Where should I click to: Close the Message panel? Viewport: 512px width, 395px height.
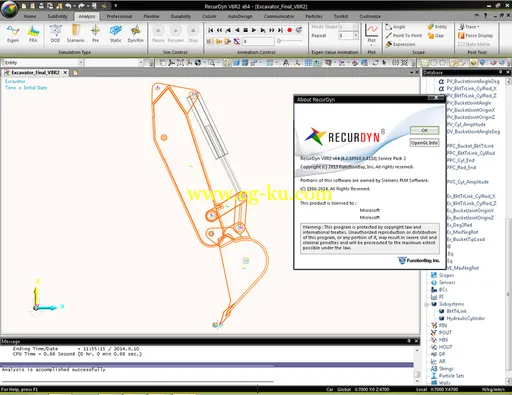[416, 341]
